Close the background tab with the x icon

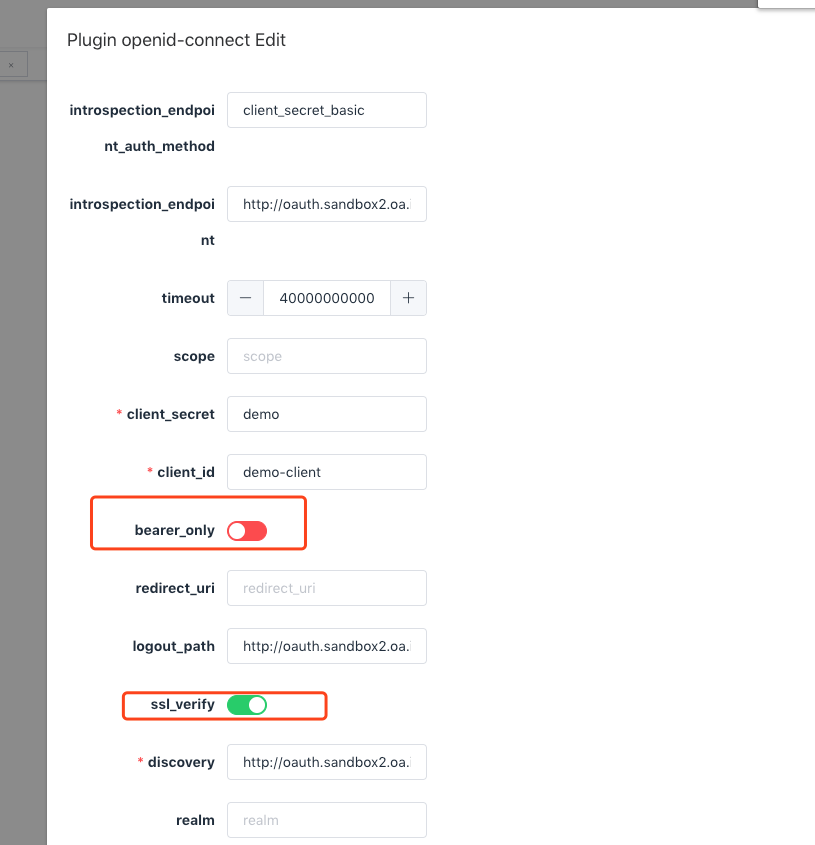pyautogui.click(x=12, y=64)
